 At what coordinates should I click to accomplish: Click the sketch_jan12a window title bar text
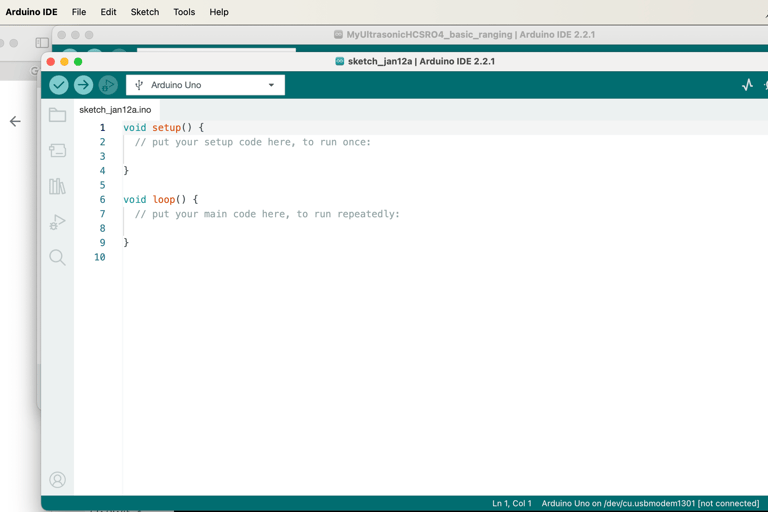tap(421, 61)
